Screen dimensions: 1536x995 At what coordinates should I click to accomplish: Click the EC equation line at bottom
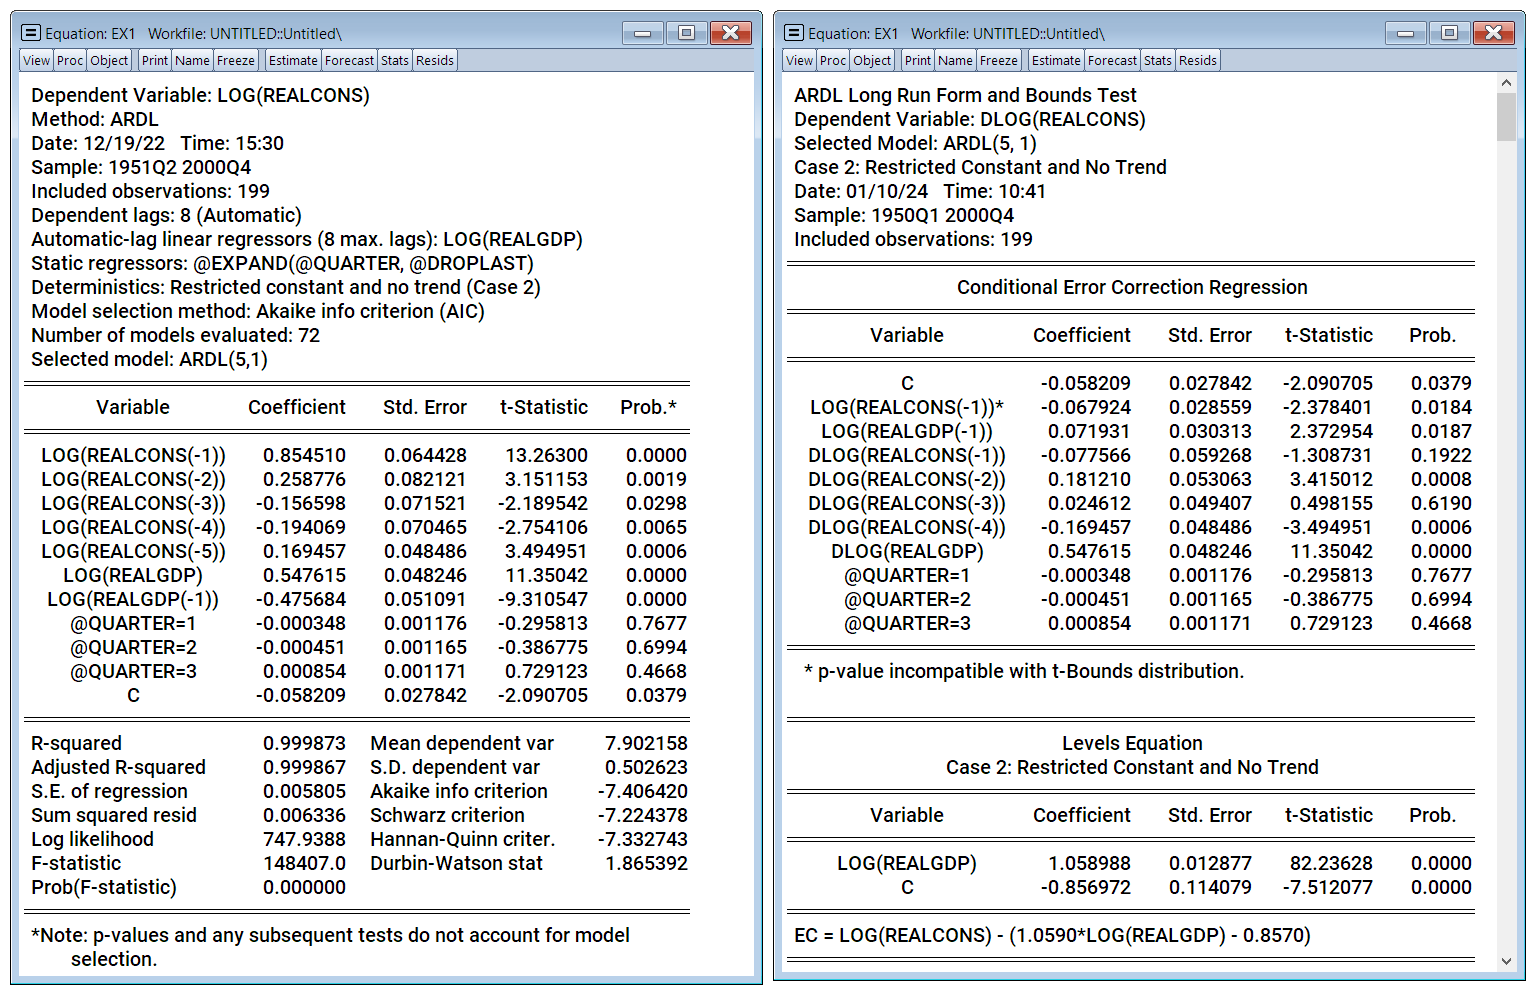(x=1052, y=935)
